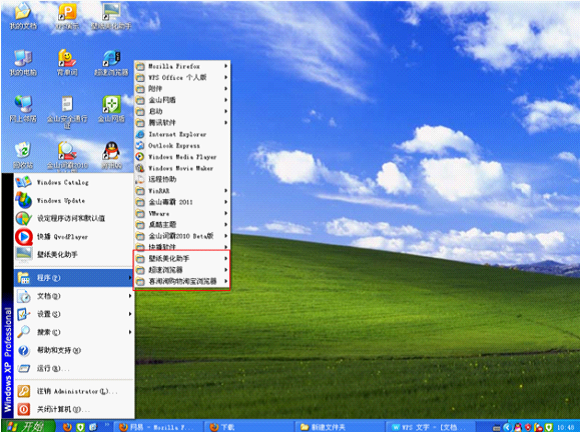Launch 快播 QvodPlayer from the Start menu
This screenshot has height=433, width=580.
click(x=74, y=237)
